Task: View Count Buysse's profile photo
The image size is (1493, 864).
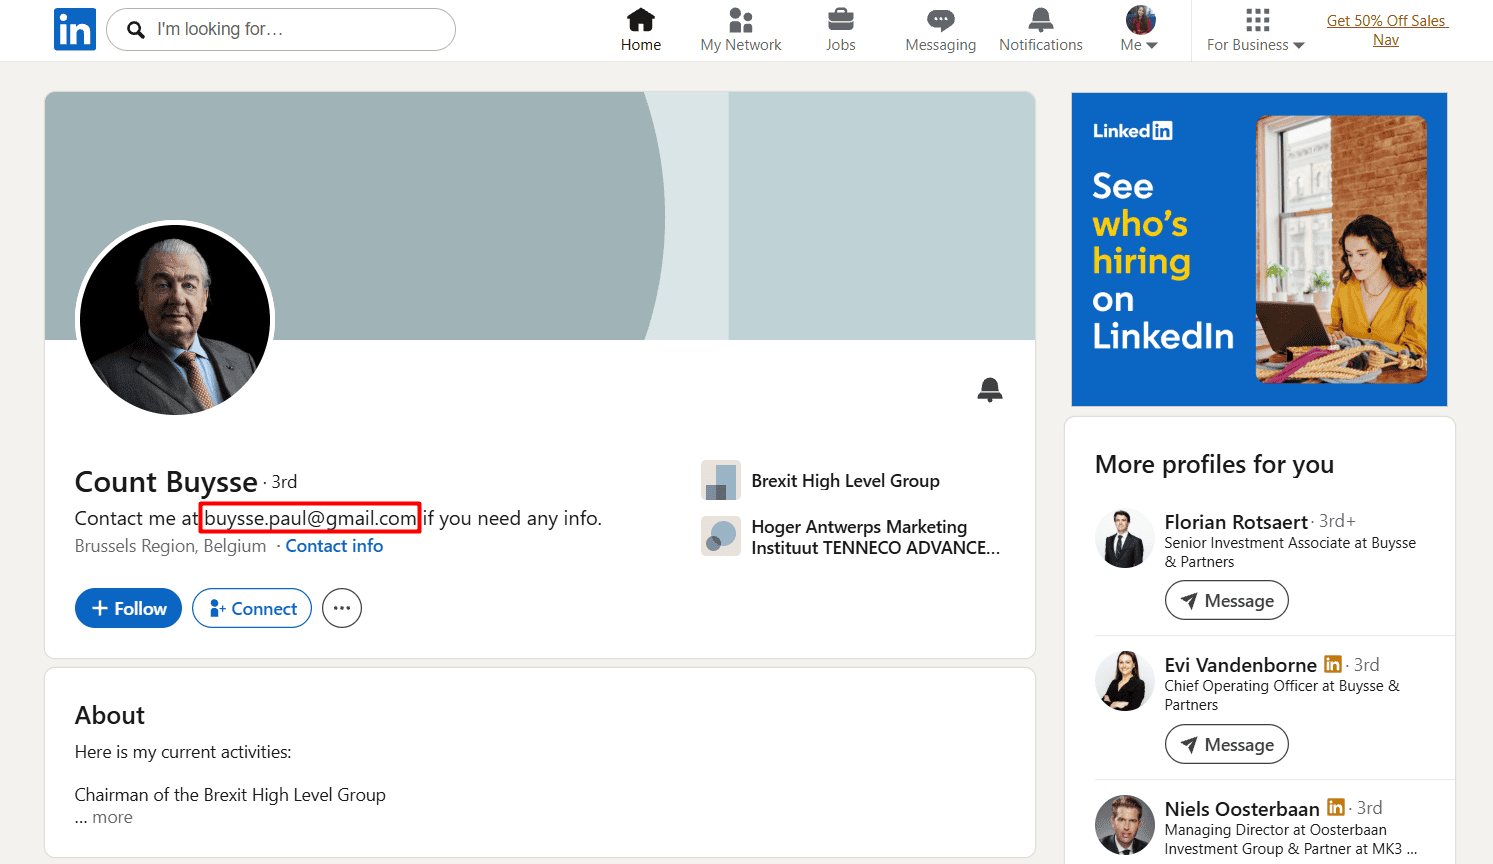Action: pyautogui.click(x=175, y=319)
